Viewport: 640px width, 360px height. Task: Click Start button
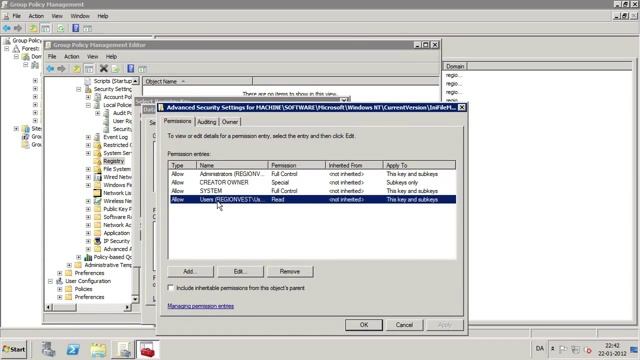(x=13, y=349)
